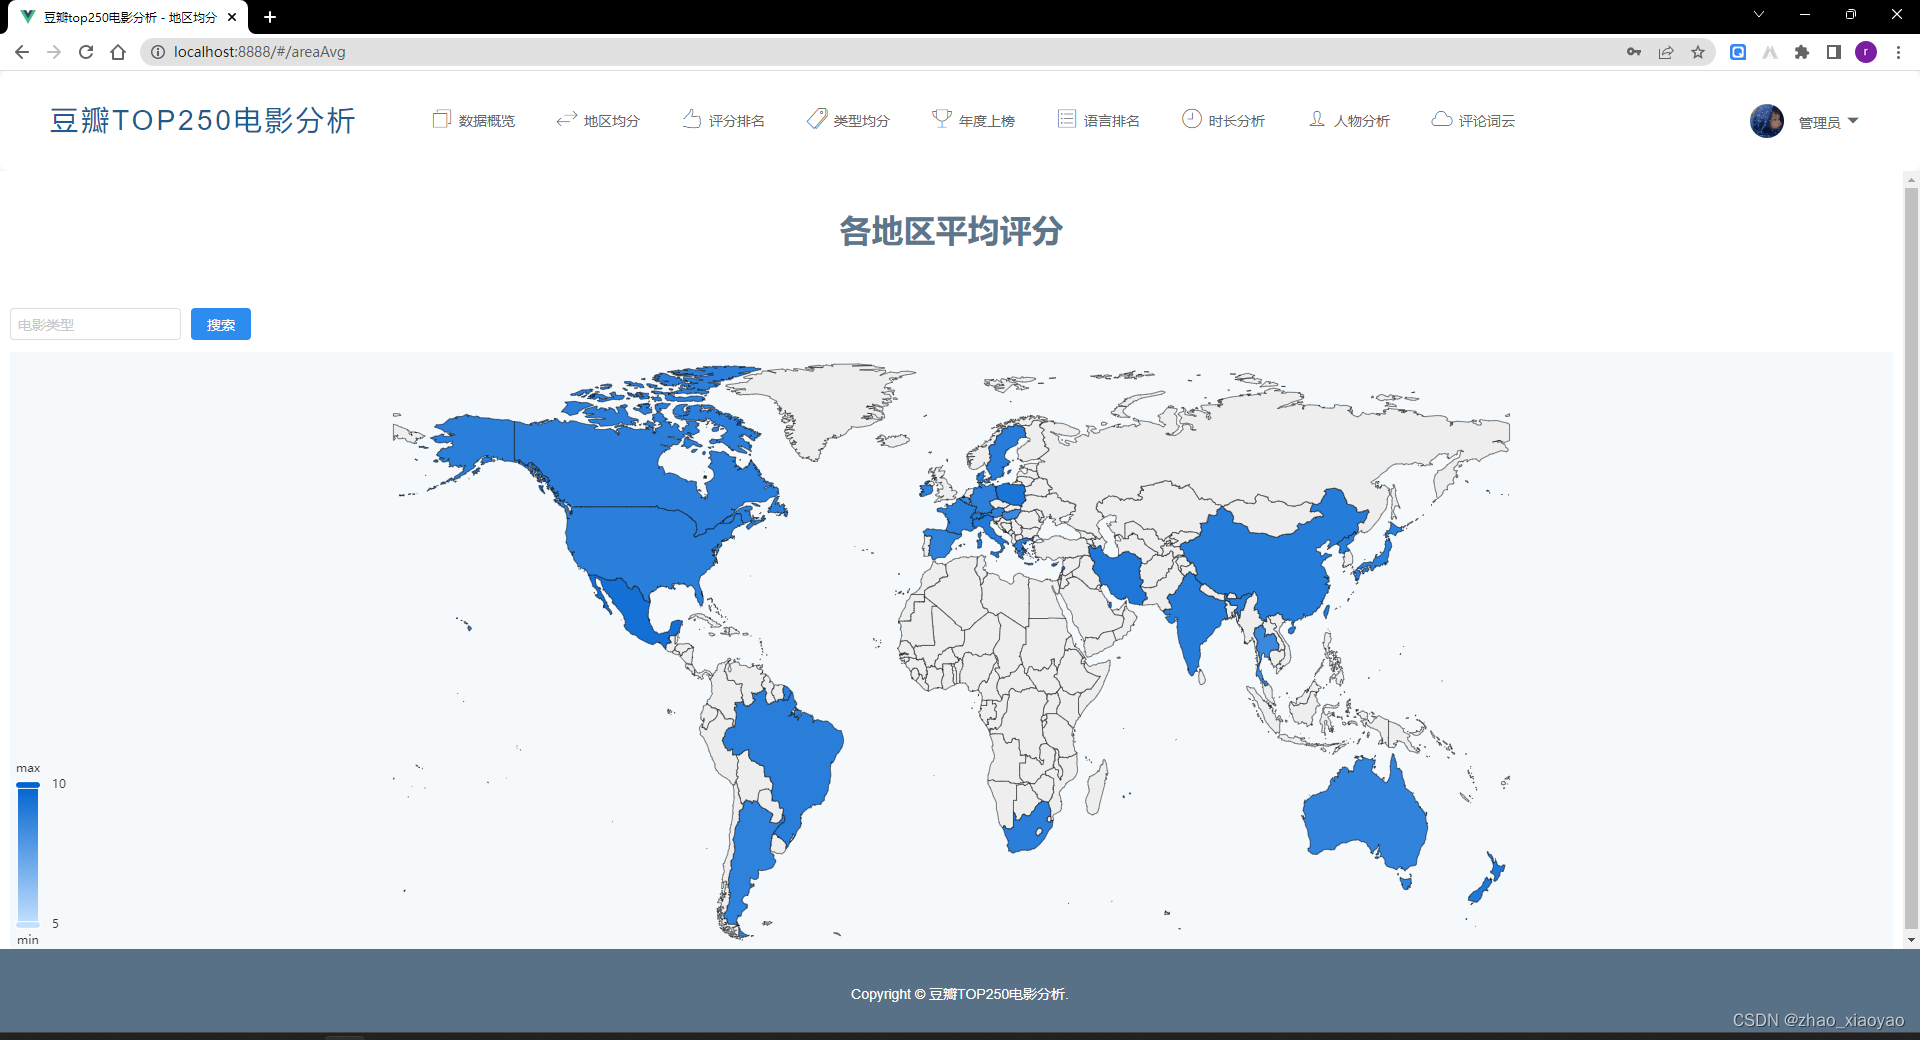
Task: Click the 电影类型 input field
Action: 94,324
